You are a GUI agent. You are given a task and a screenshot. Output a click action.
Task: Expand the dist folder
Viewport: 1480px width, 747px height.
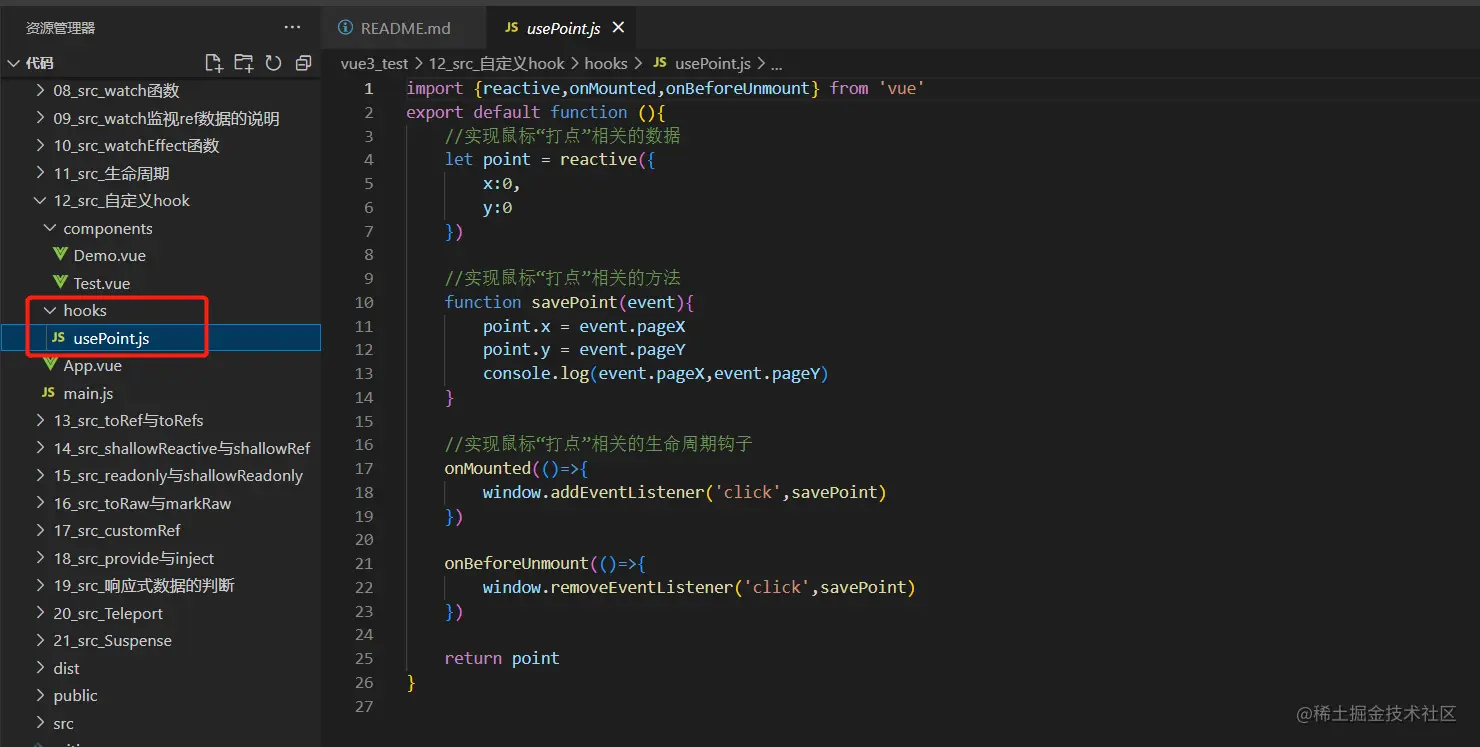click(x=40, y=668)
